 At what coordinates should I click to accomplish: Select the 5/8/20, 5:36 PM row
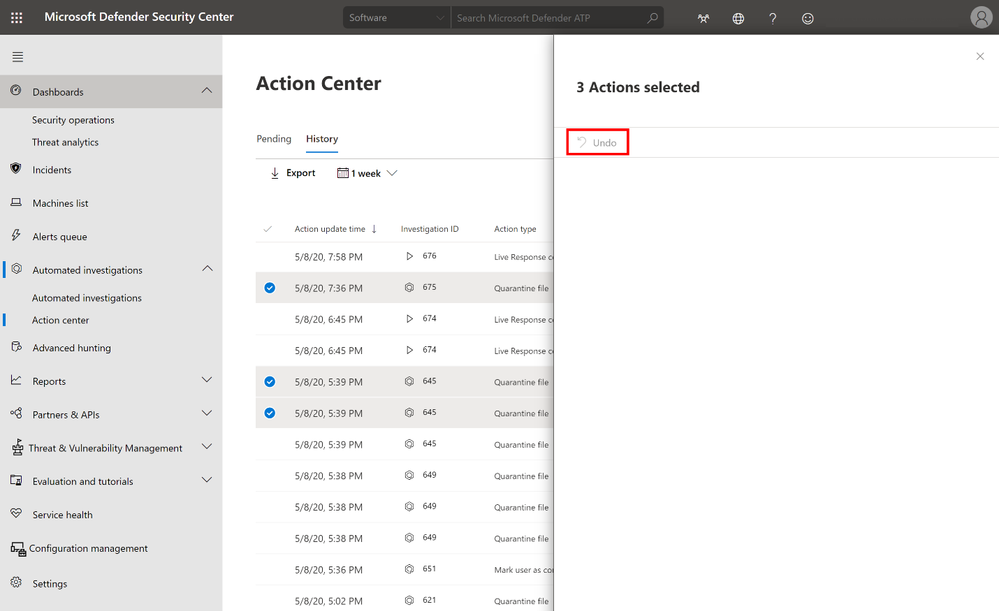[x=405, y=570]
